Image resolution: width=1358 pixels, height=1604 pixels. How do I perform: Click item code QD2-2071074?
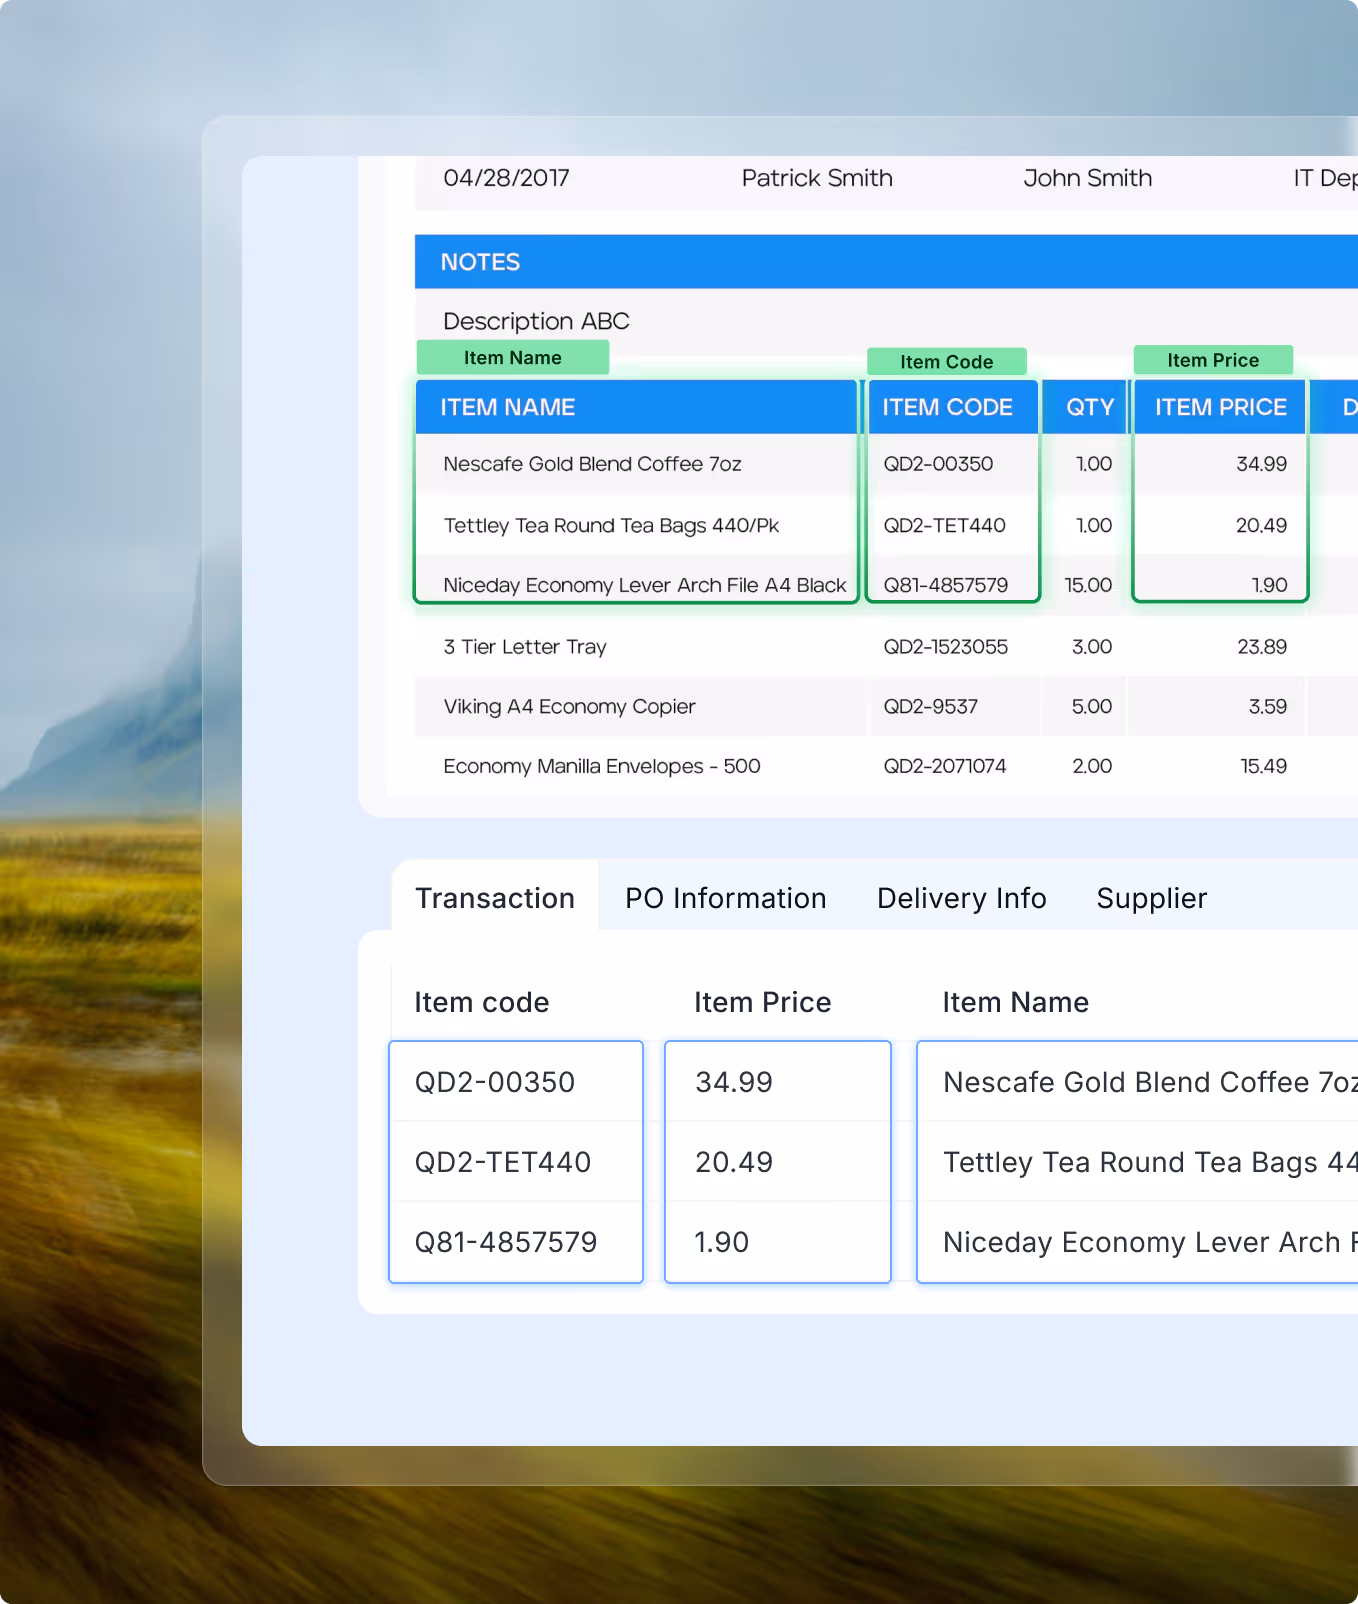(x=944, y=766)
